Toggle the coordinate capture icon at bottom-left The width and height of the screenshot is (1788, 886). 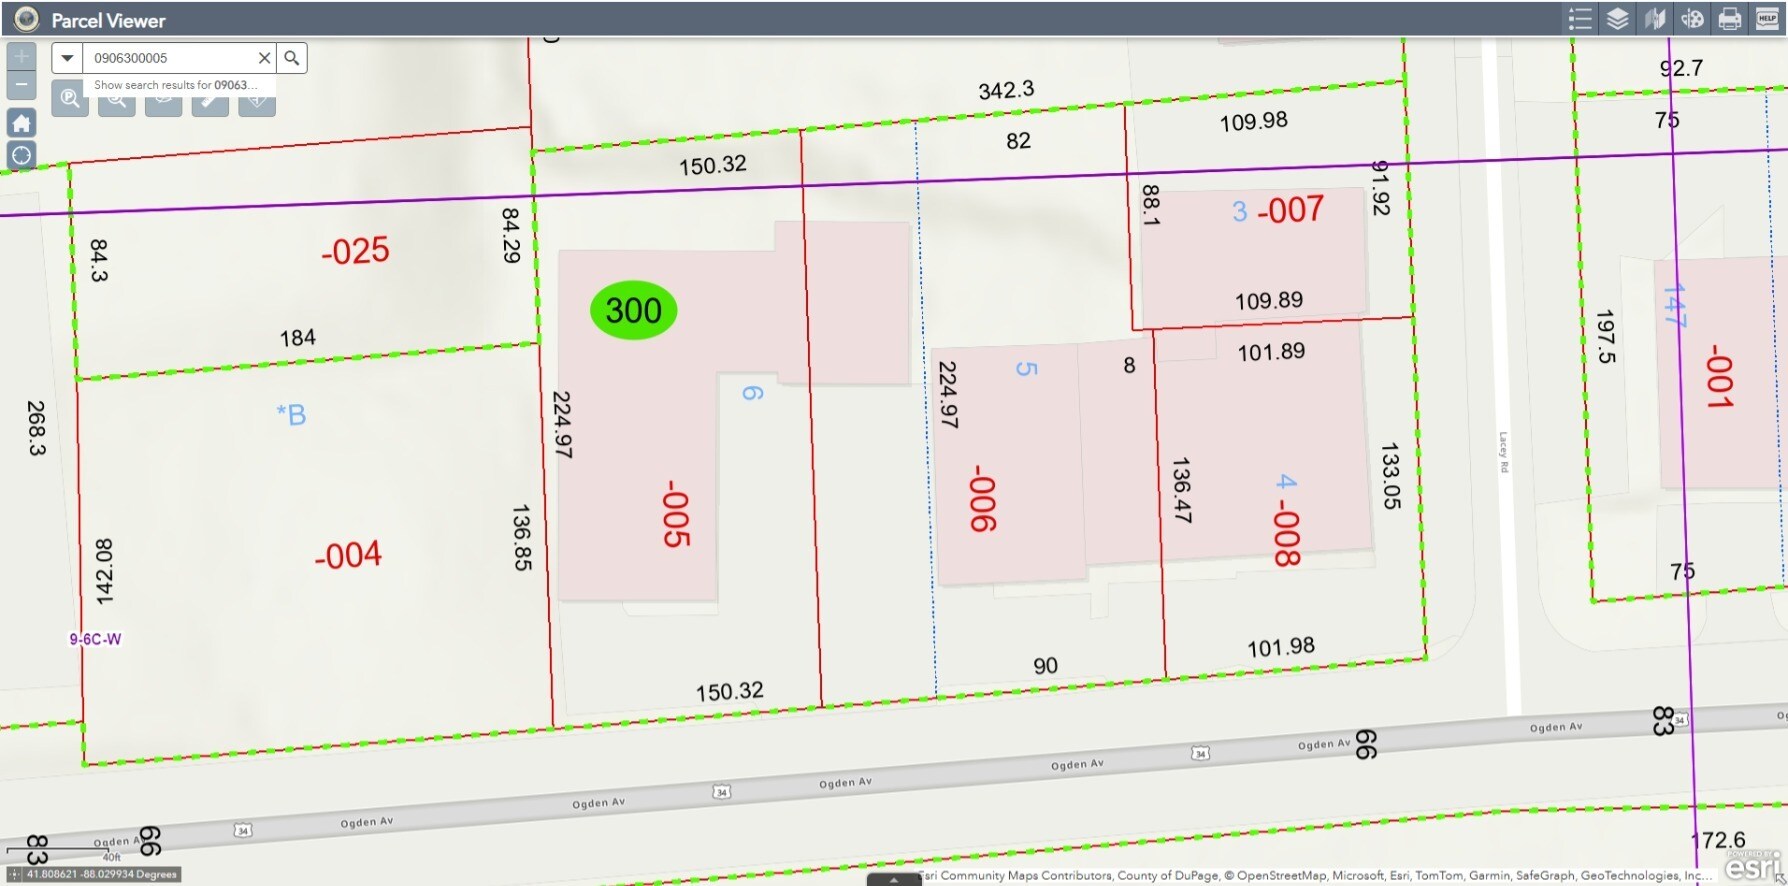pyautogui.click(x=14, y=874)
